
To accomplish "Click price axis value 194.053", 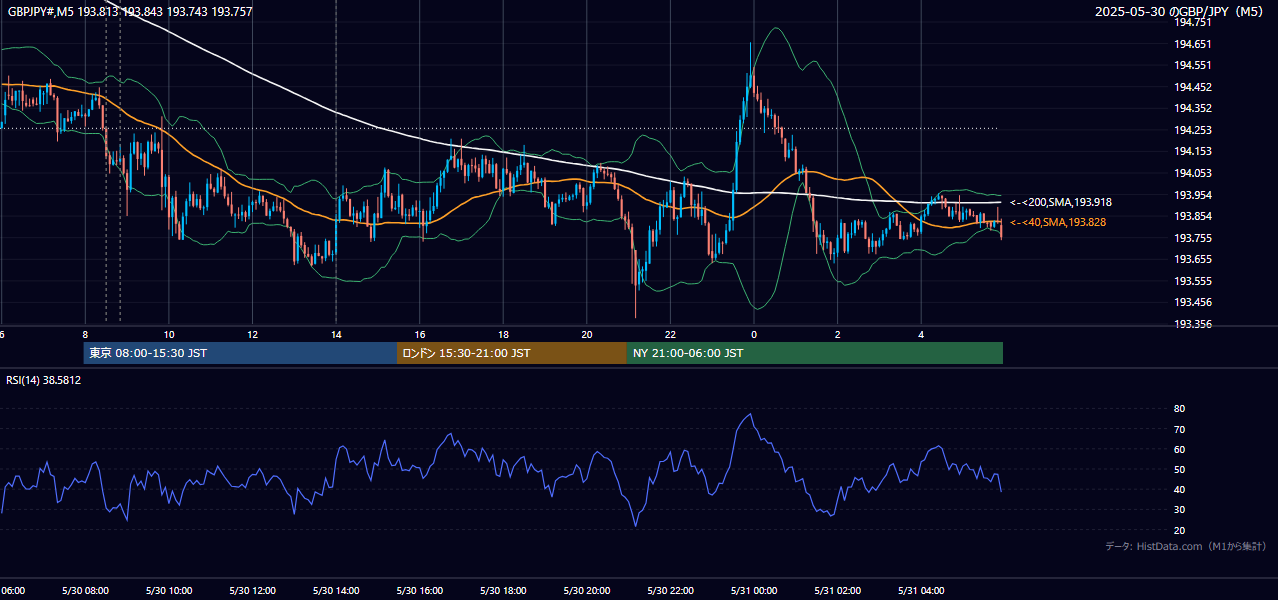I will (1193, 173).
